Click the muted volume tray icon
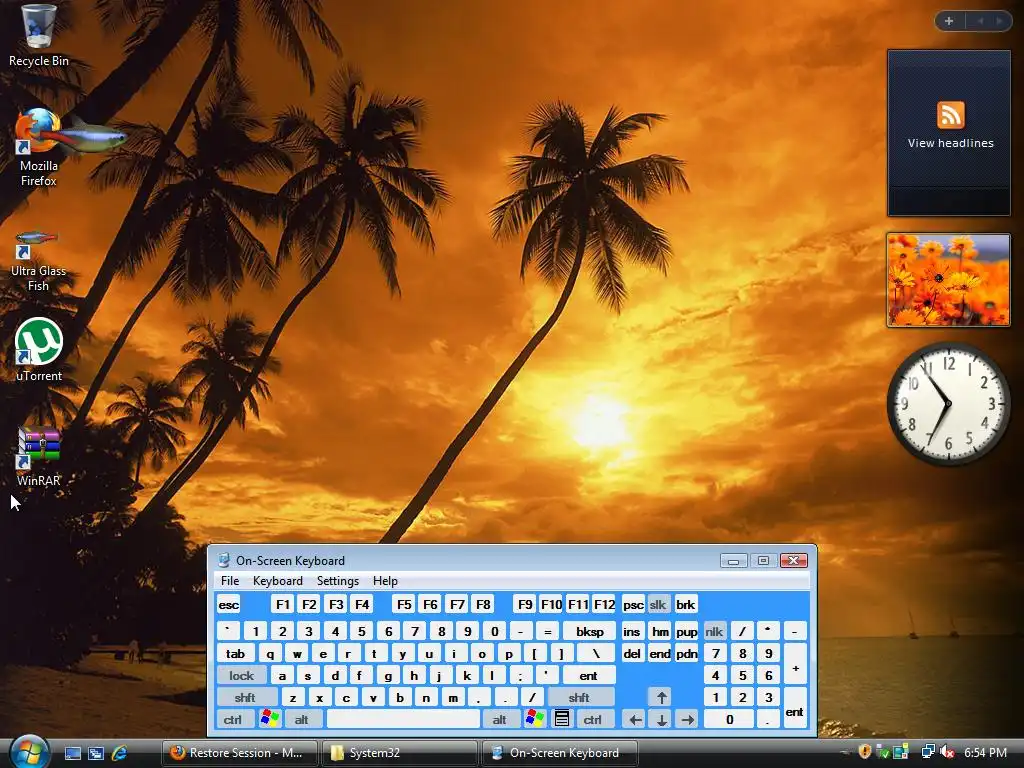The image size is (1024, 768). click(947, 752)
